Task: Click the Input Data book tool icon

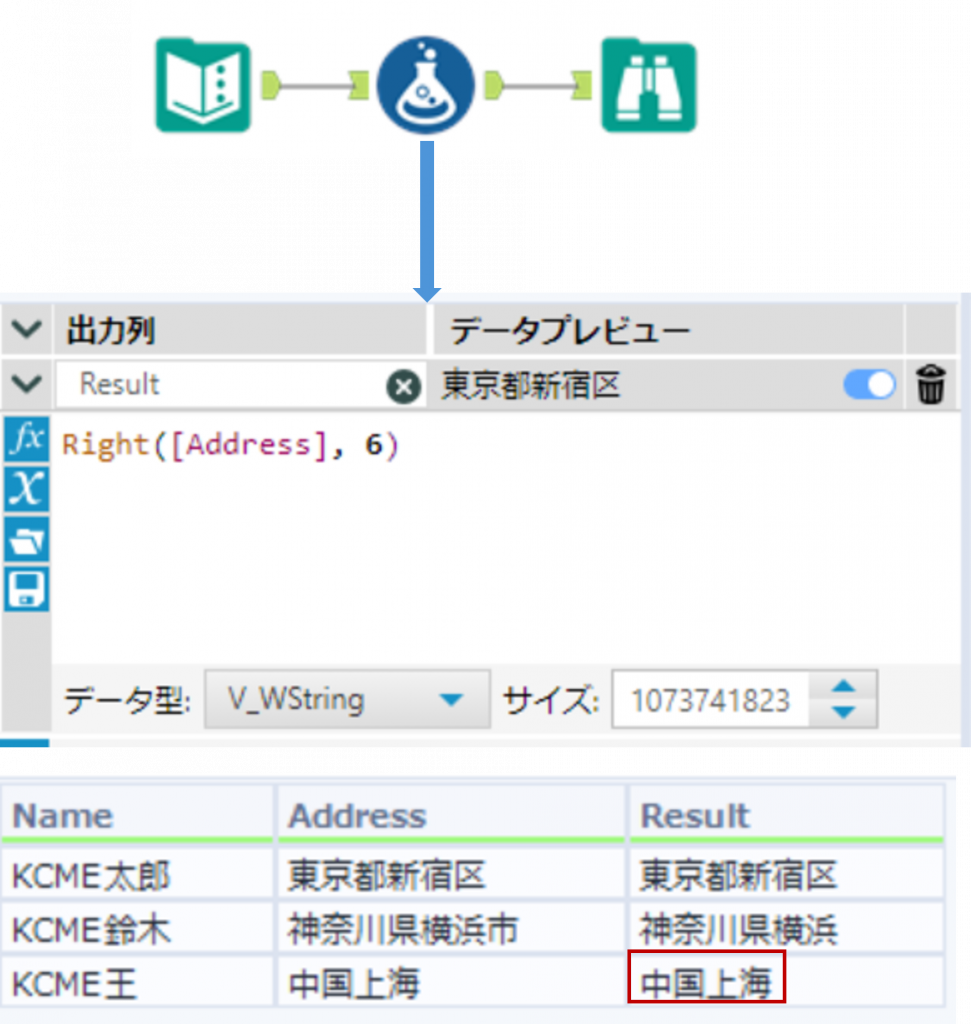Action: pos(203,86)
